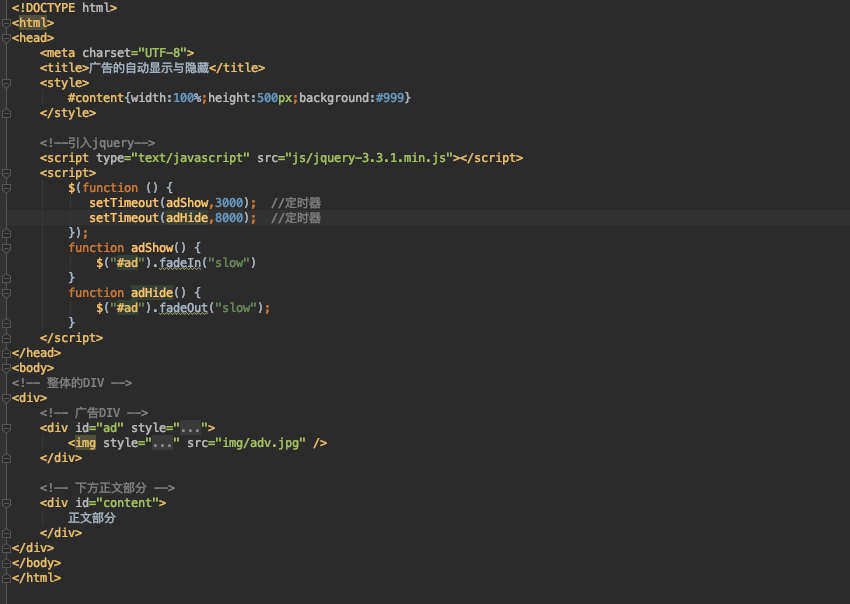The width and height of the screenshot is (850, 604).
Task: Click the 定时器 comment after 3000
Action: pos(296,203)
